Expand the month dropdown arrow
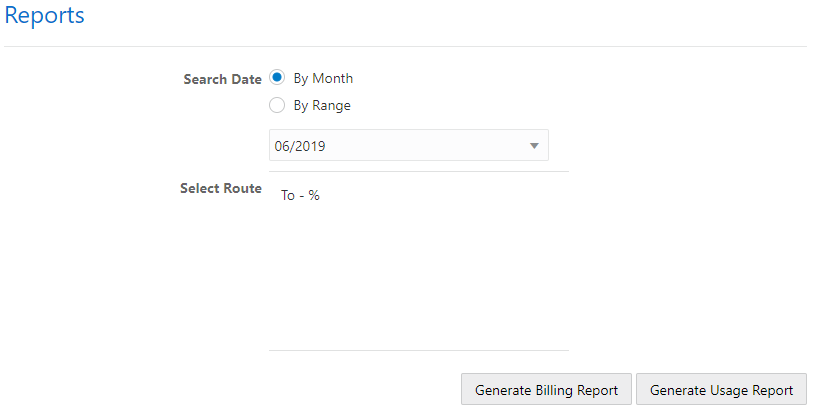The width and height of the screenshot is (813, 412). [534, 146]
